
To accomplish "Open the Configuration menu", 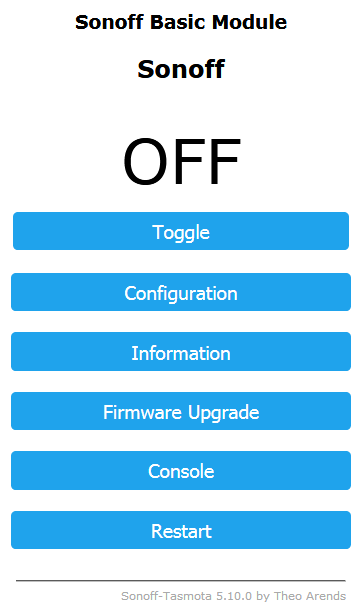I will [x=181, y=292].
